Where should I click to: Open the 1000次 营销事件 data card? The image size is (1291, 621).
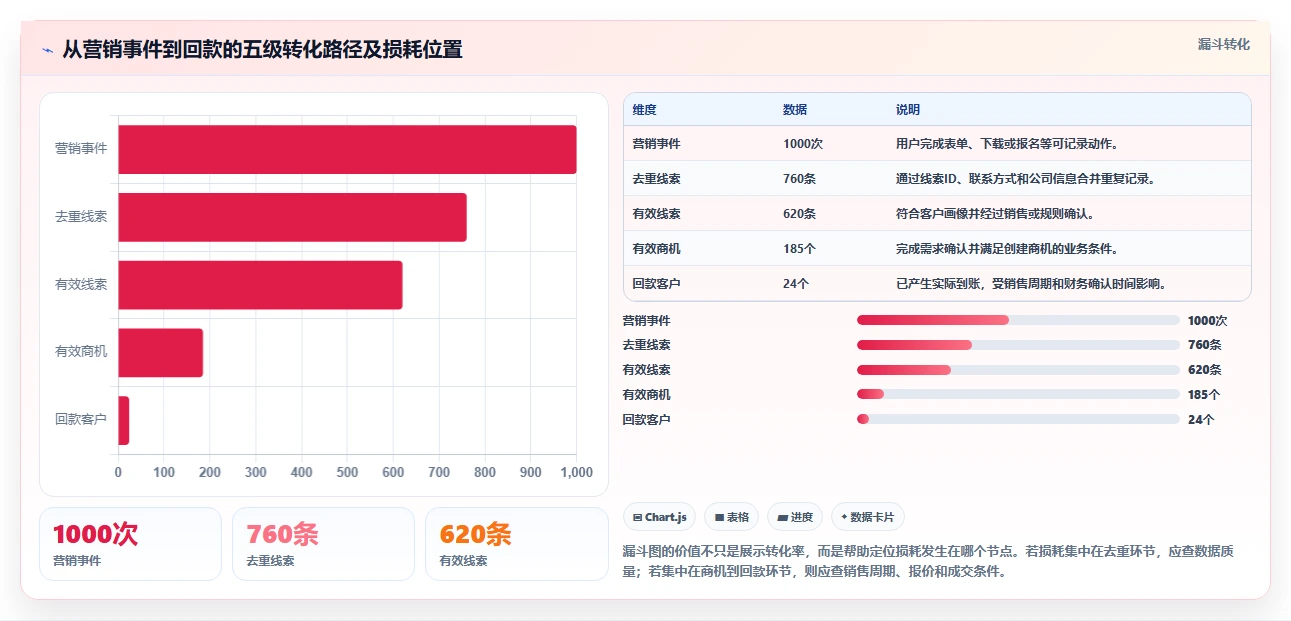(x=130, y=544)
